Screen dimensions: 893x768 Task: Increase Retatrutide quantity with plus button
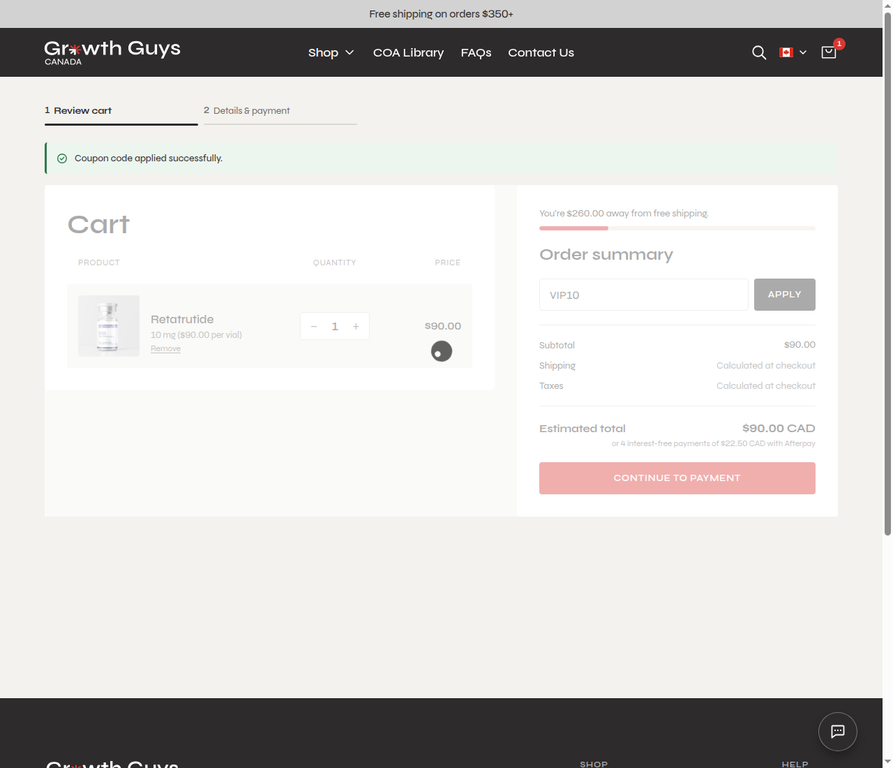pos(356,326)
